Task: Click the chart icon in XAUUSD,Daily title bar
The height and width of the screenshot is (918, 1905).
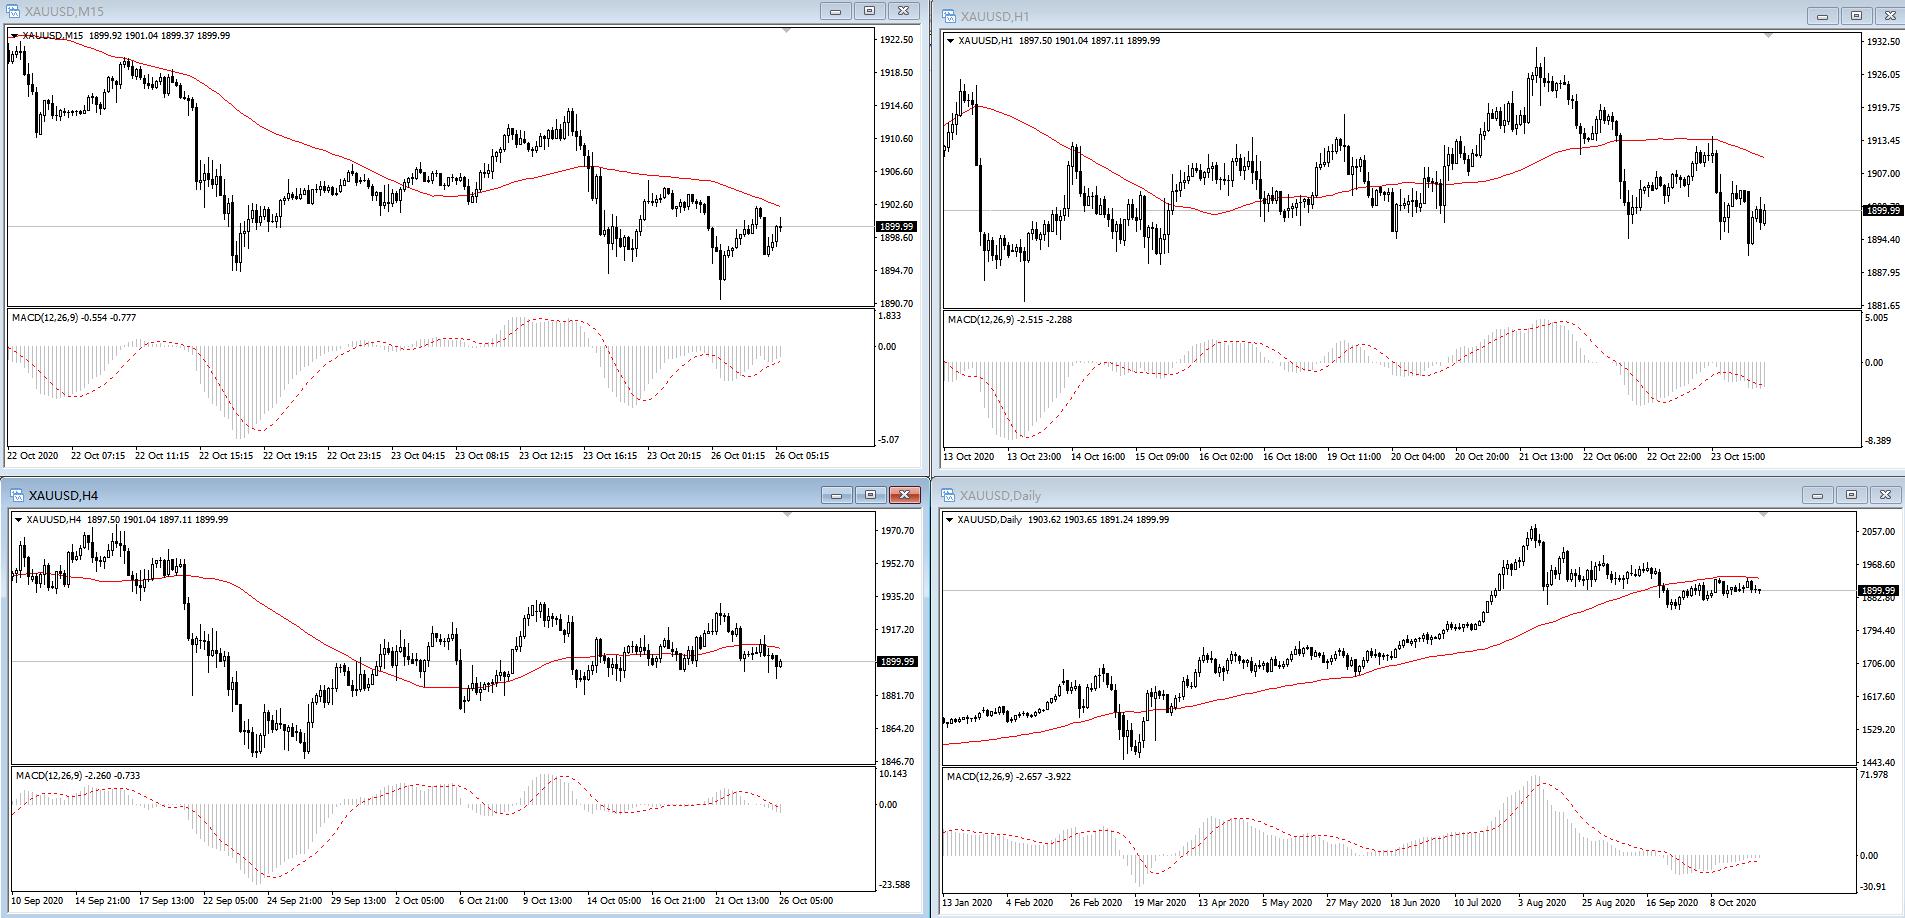Action: [948, 495]
